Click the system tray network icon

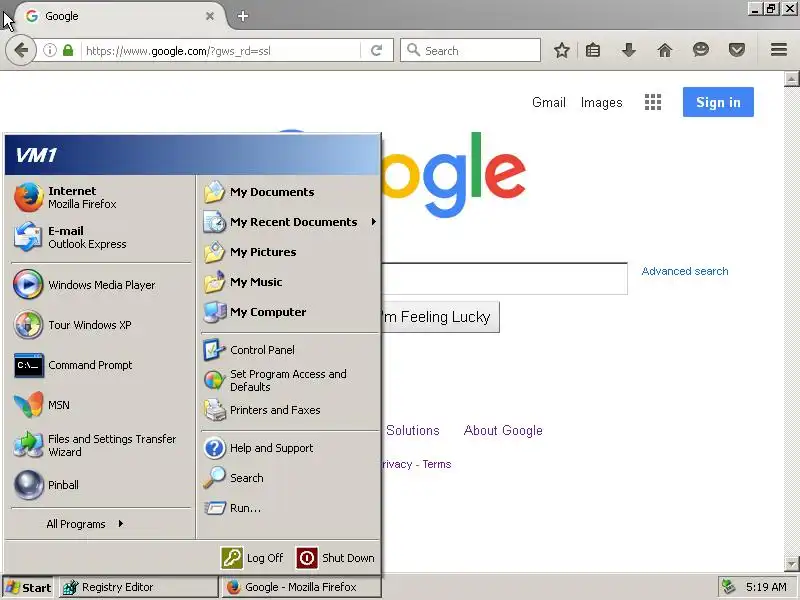tap(729, 587)
